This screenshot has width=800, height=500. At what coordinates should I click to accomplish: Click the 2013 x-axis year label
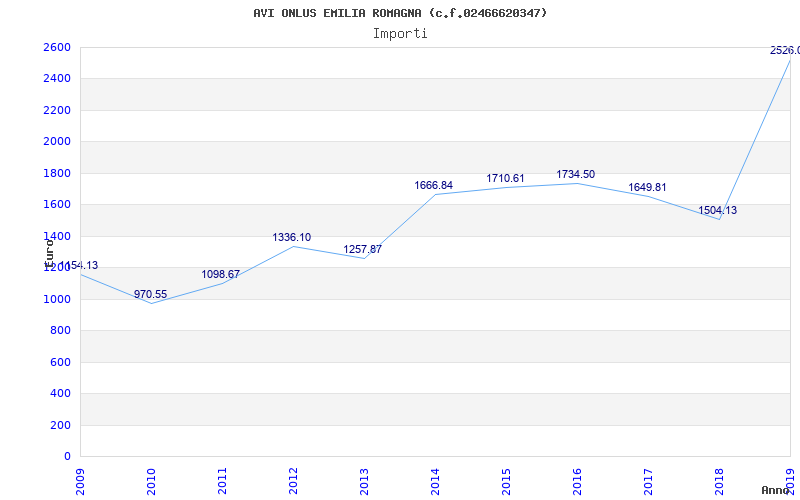click(x=364, y=481)
